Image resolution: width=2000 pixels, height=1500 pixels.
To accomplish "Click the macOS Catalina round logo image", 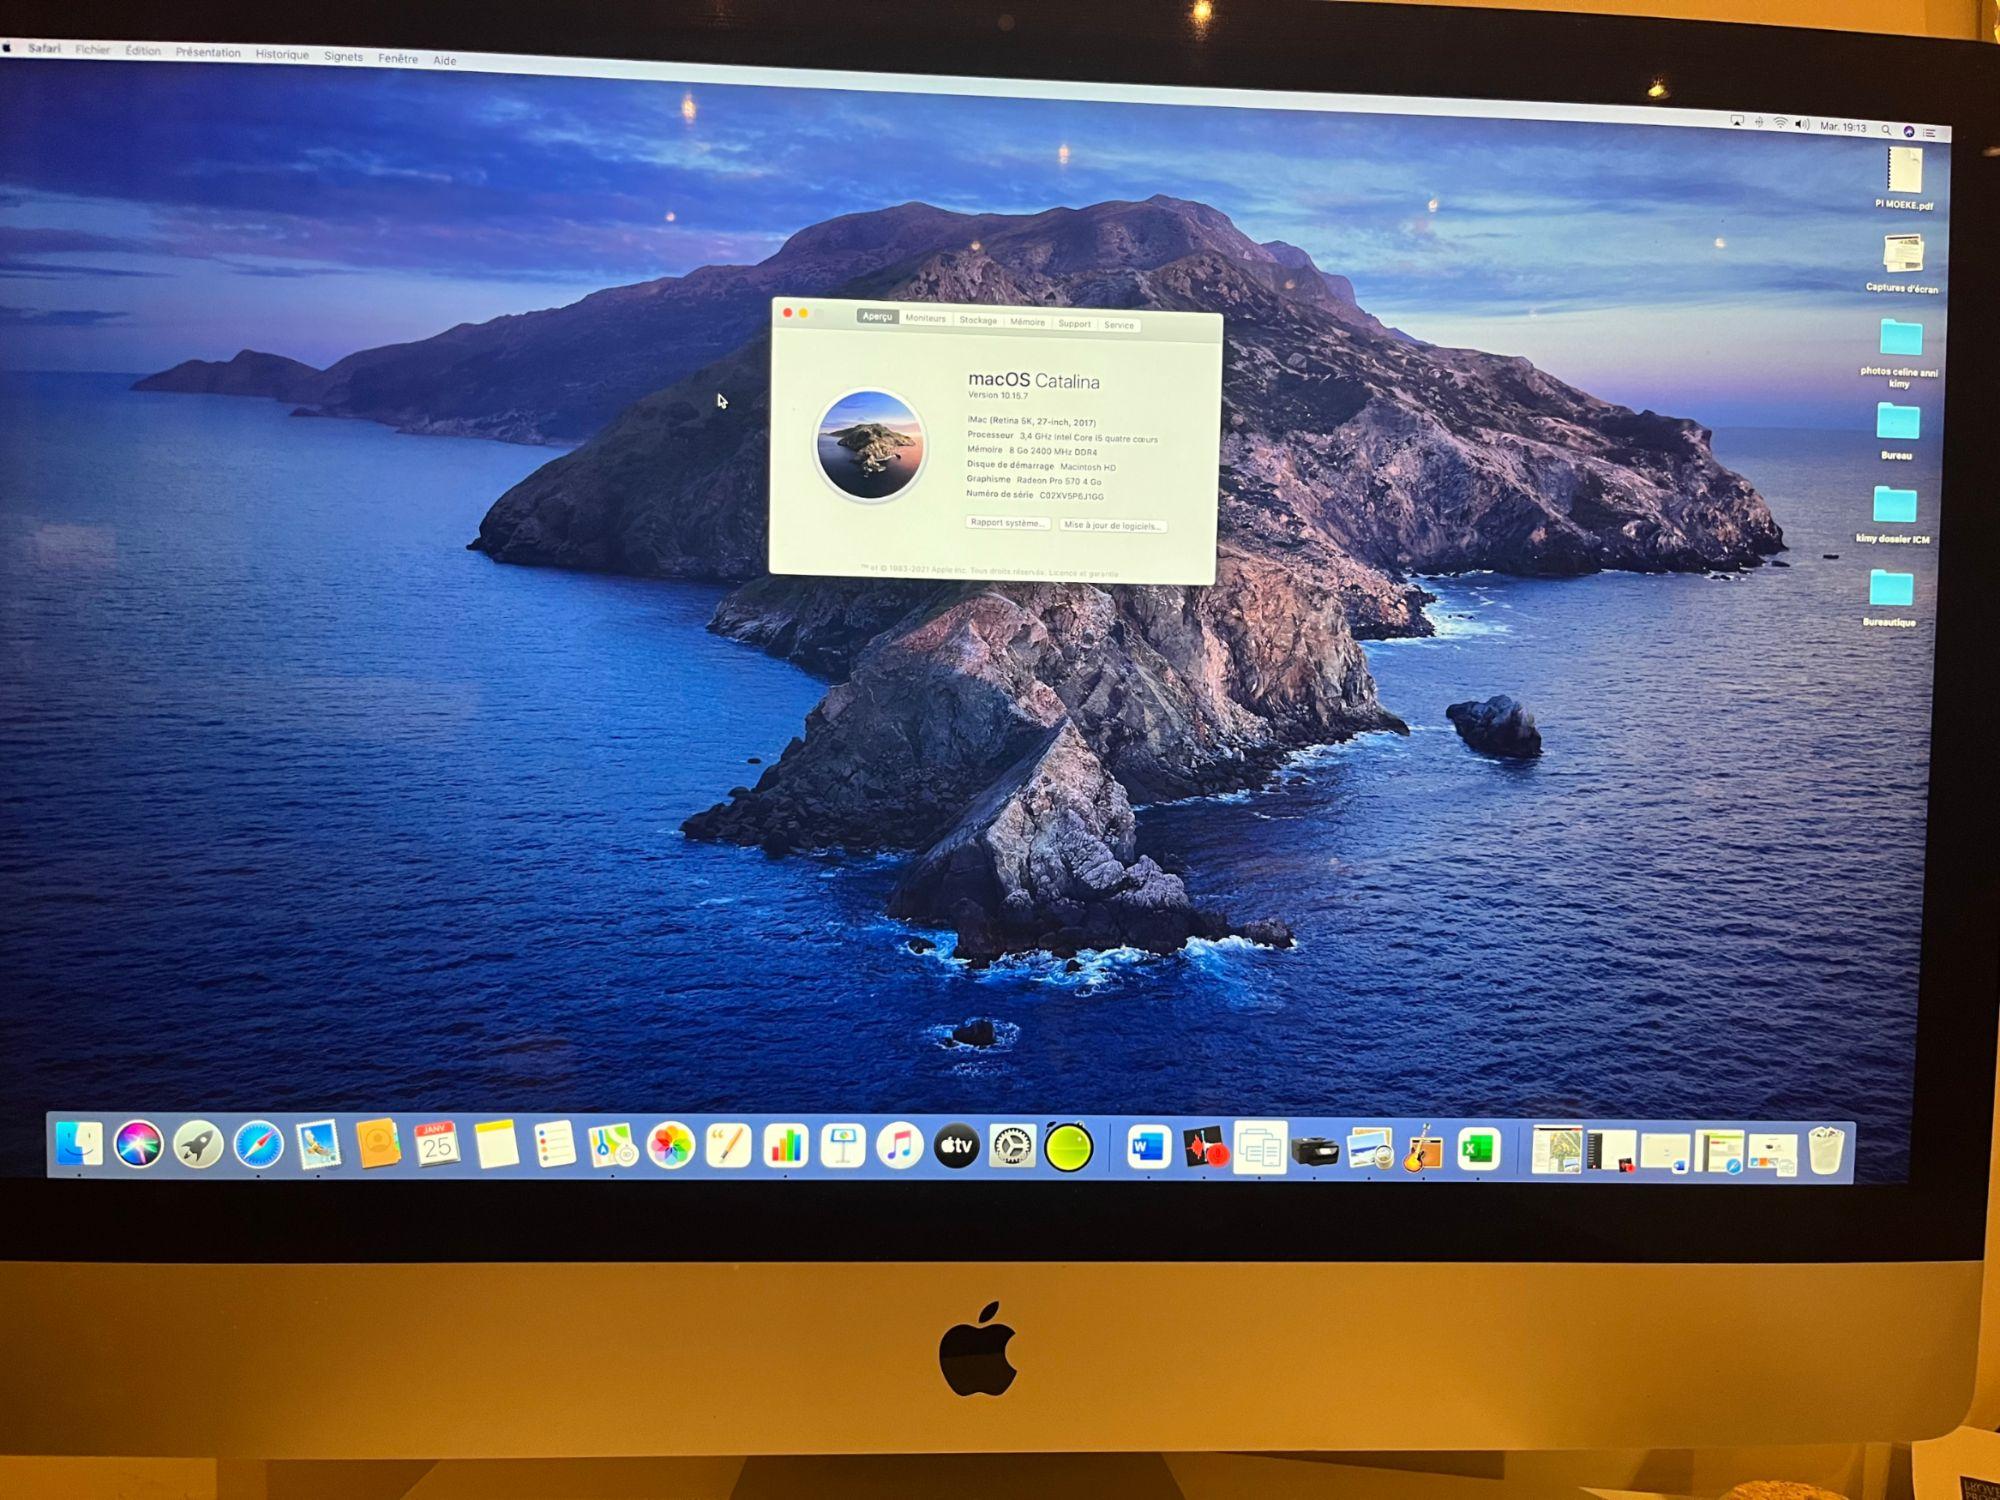I will 870,445.
